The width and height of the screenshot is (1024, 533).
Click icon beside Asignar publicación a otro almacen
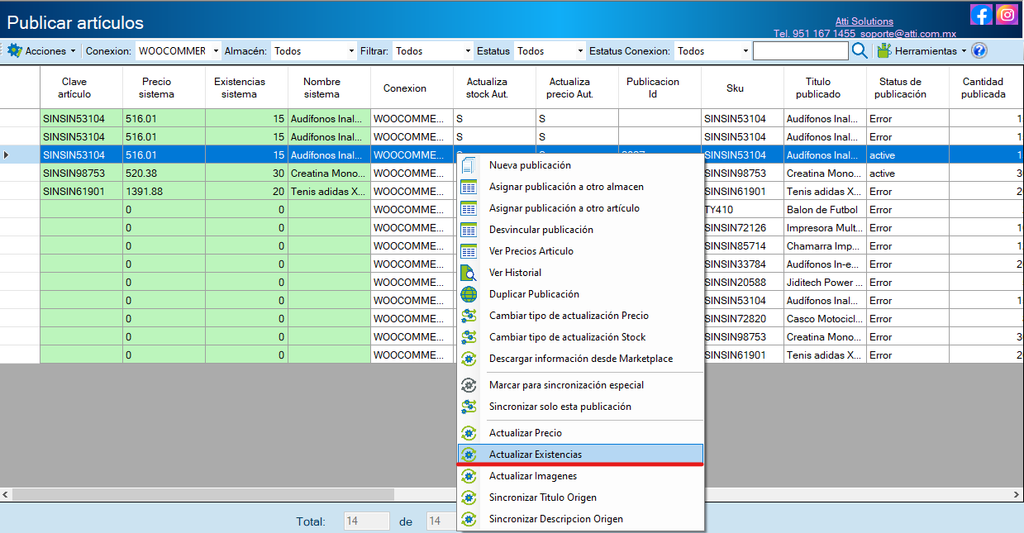click(468, 187)
